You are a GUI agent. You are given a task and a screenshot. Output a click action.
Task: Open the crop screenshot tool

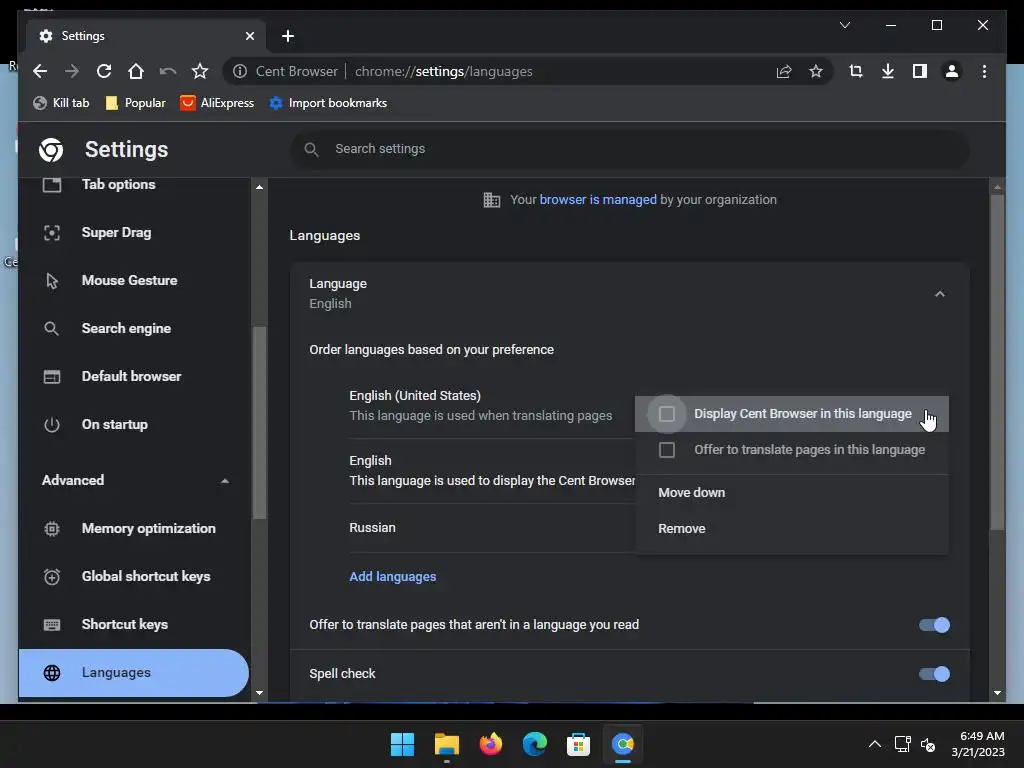856,71
